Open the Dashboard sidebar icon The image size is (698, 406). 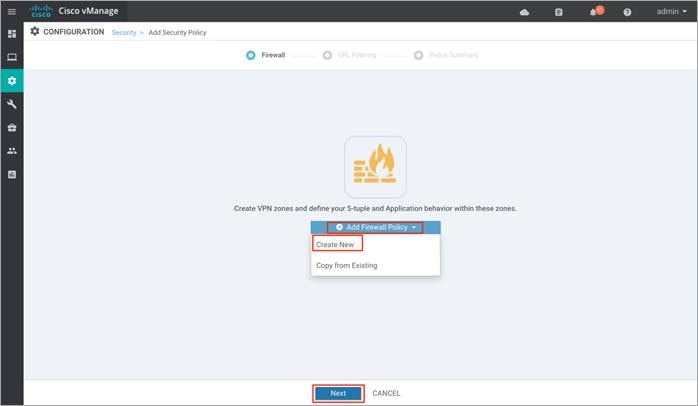click(x=12, y=34)
